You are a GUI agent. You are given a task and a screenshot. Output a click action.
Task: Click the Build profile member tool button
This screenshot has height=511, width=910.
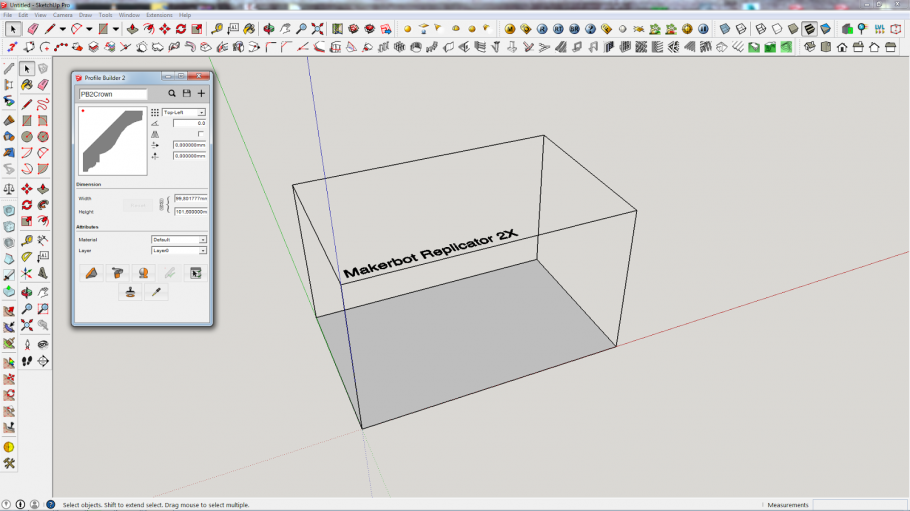pos(92,273)
